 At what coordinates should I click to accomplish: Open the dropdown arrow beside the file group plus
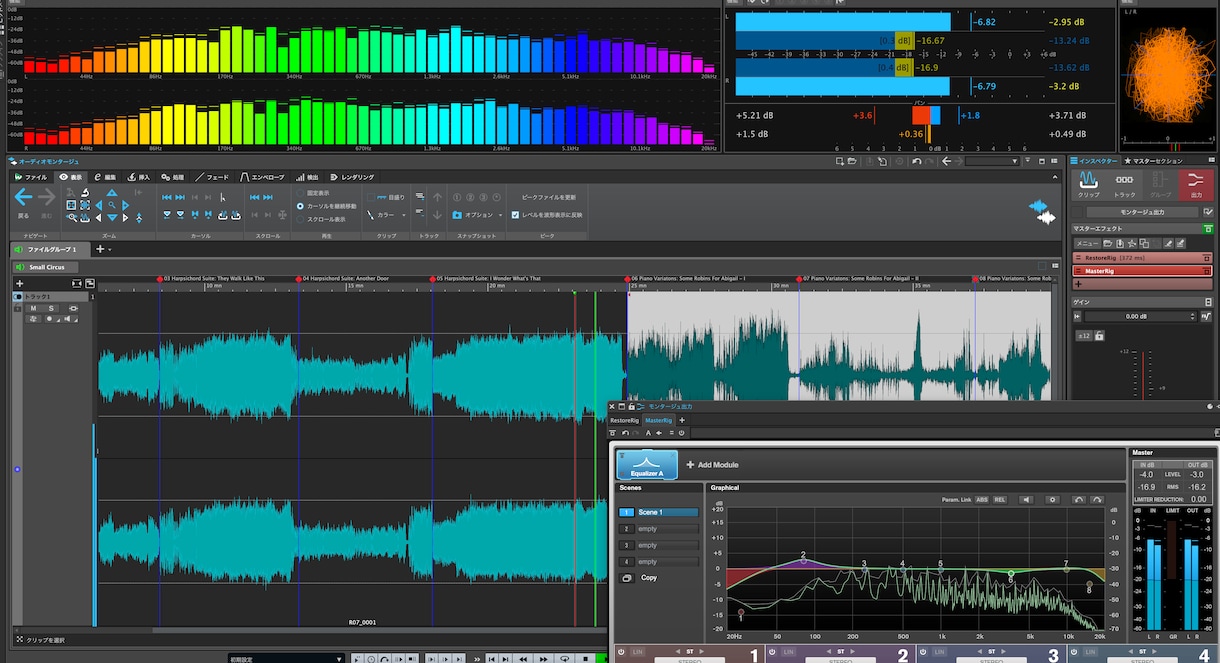coord(110,249)
